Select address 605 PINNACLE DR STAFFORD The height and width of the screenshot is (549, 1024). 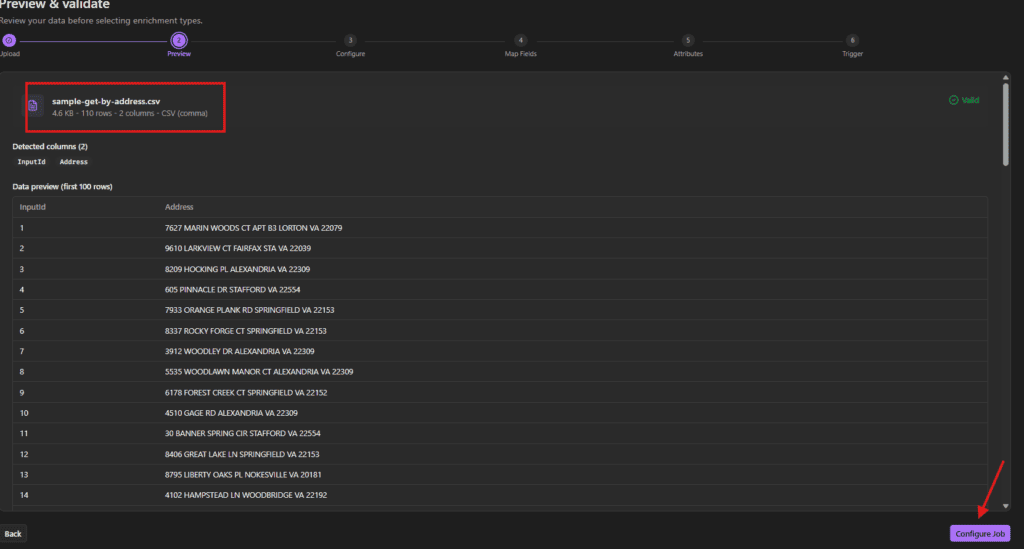[x=232, y=289]
